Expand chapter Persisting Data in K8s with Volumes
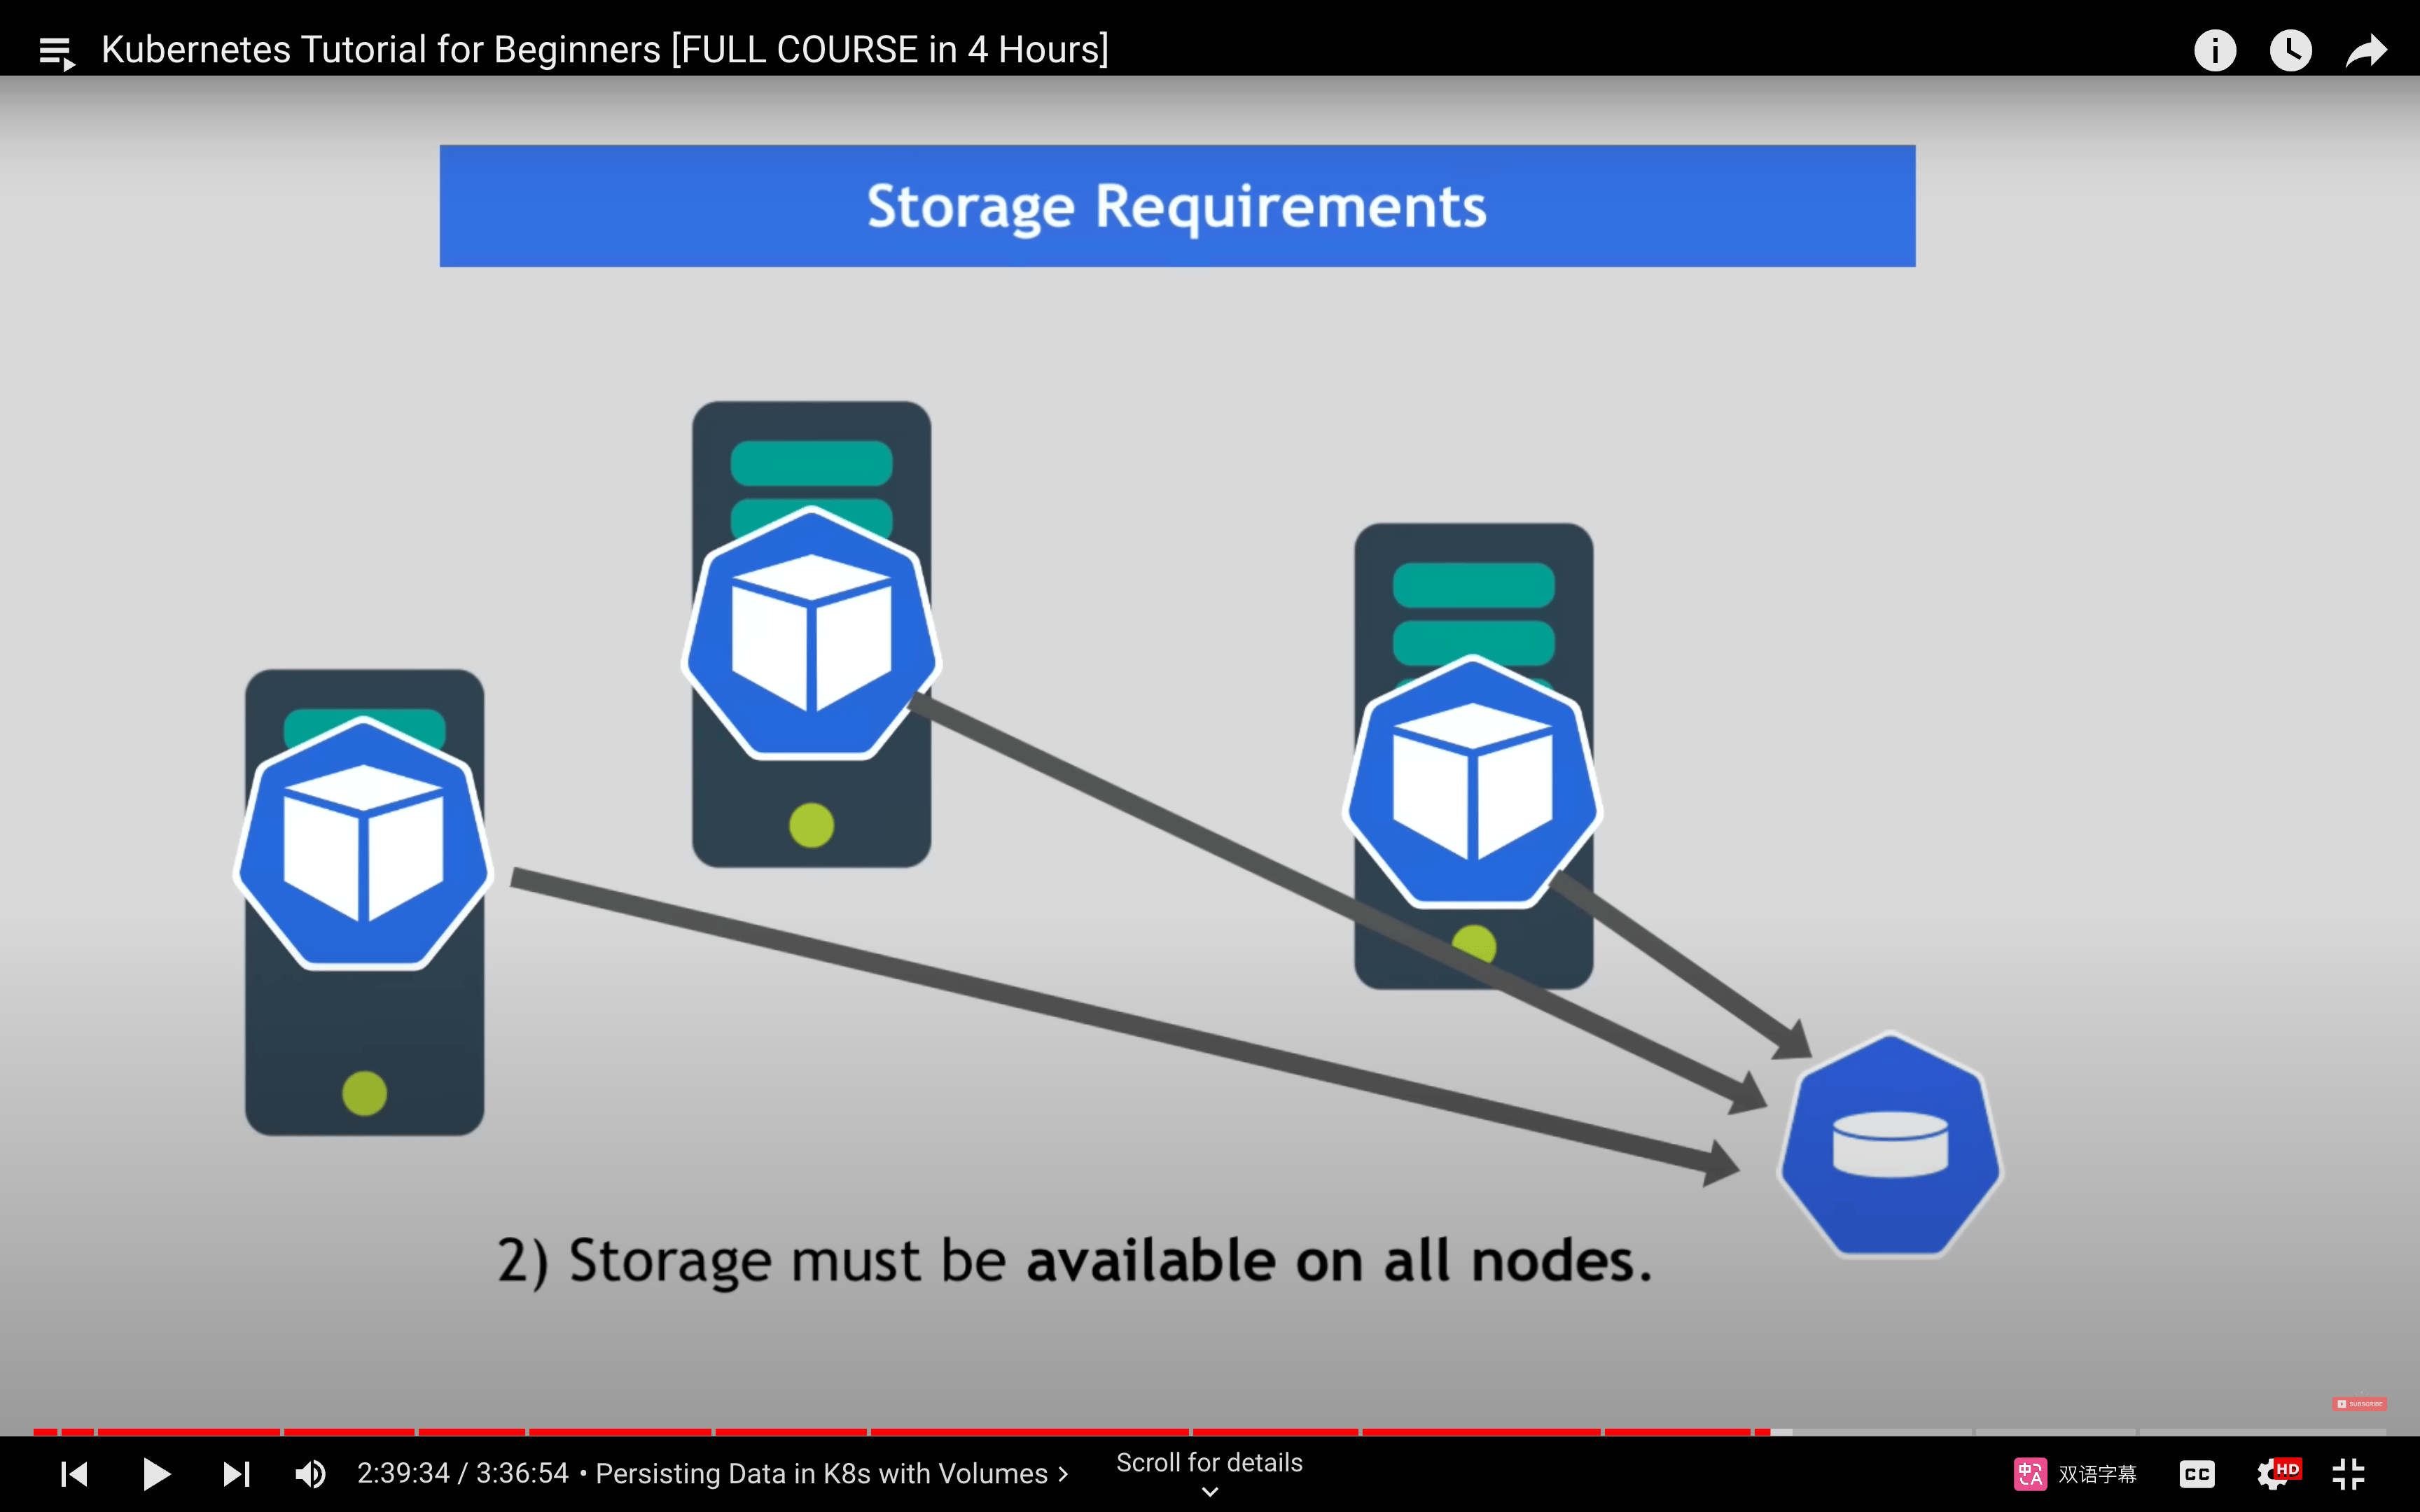The width and height of the screenshot is (2420, 1512). (832, 1474)
